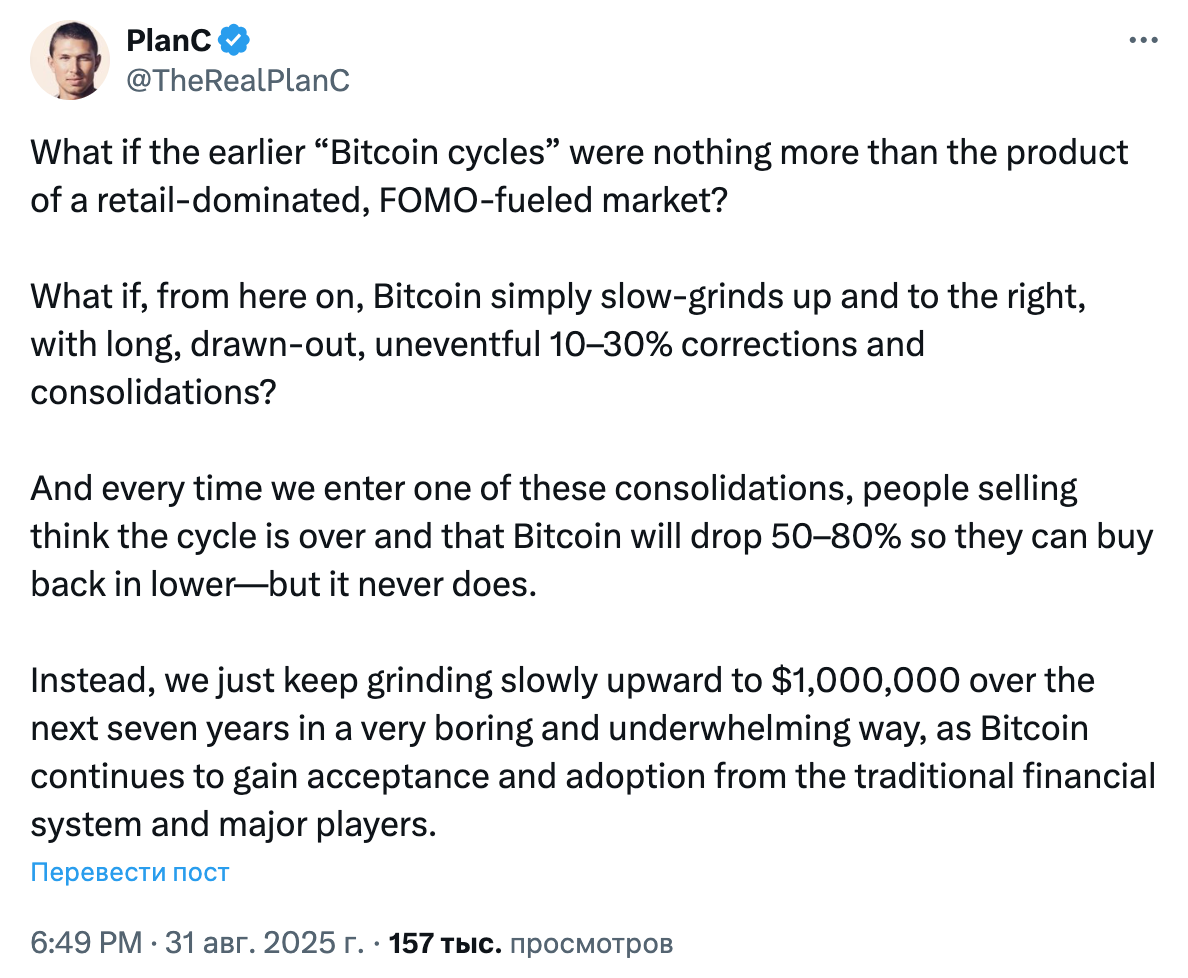Click the 157 тыс. просмотров views count
The height and width of the screenshot is (978, 1188).
[x=530, y=943]
